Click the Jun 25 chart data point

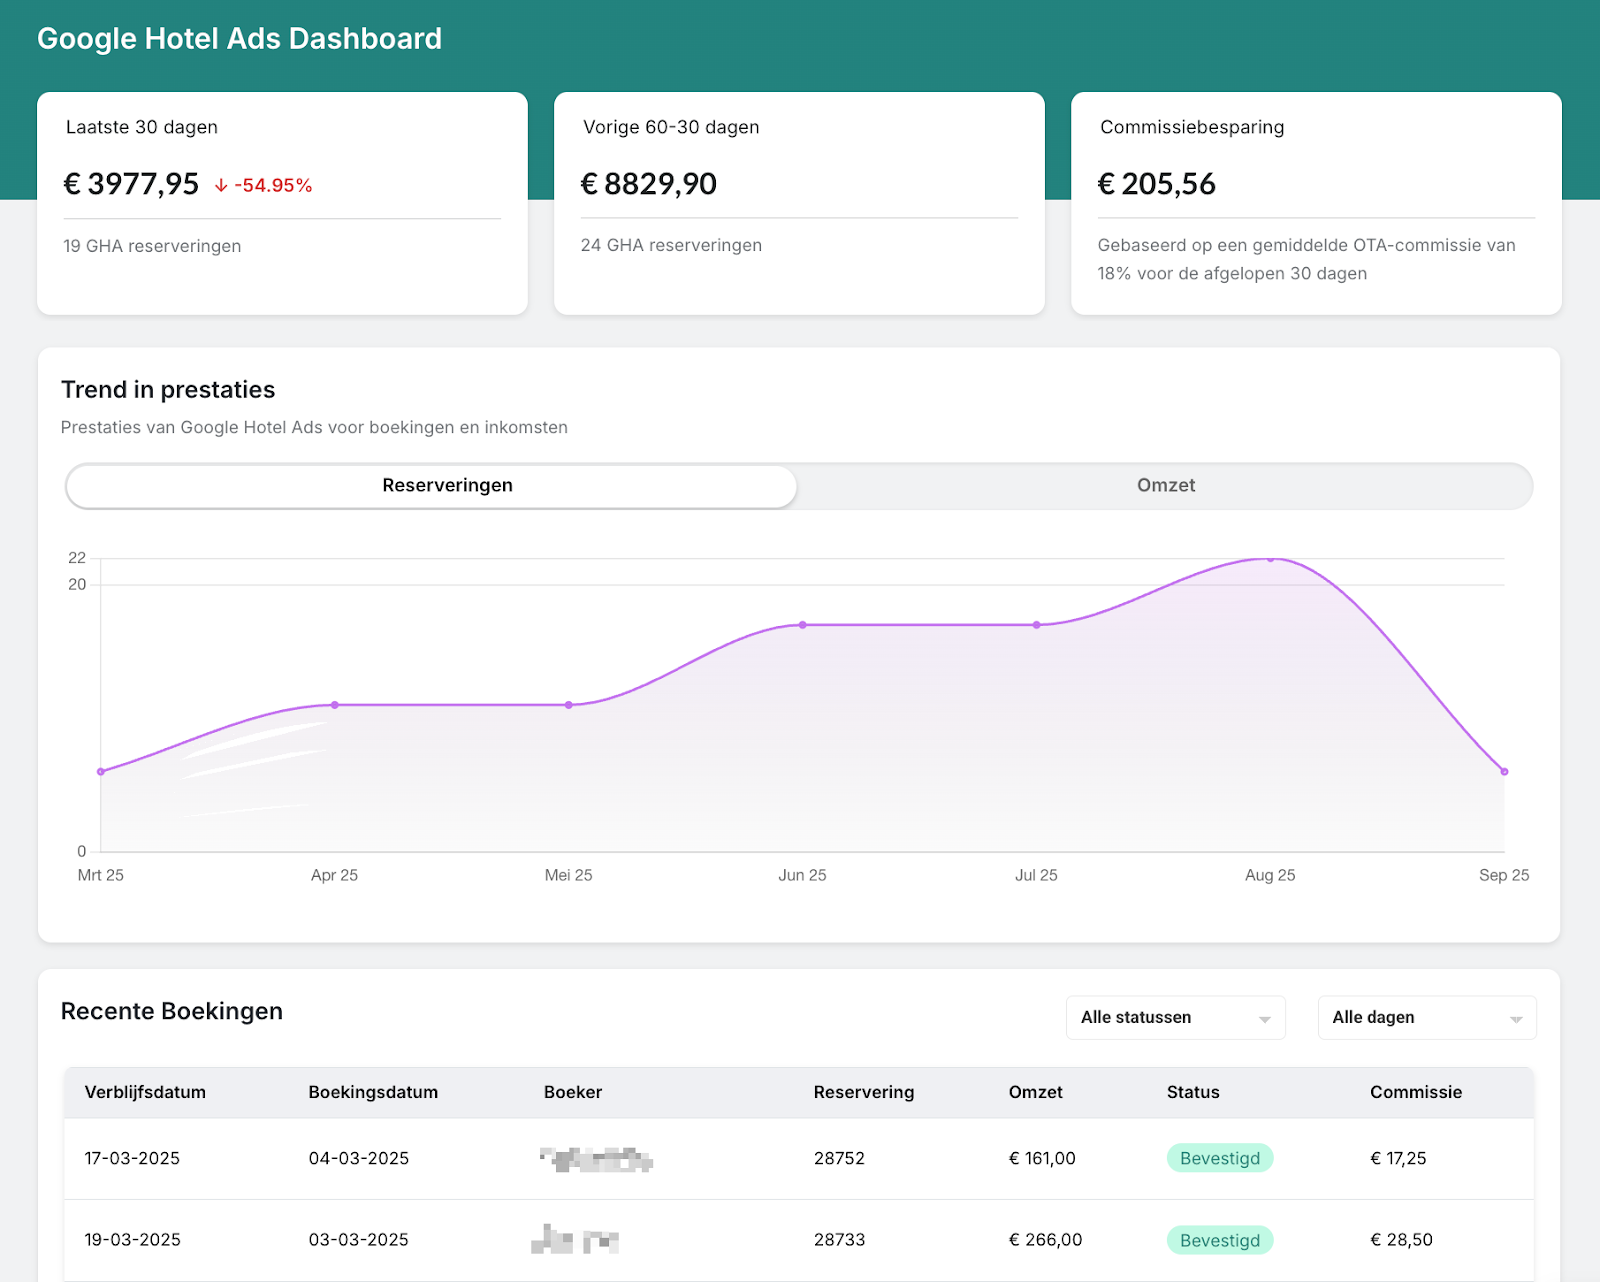[803, 625]
